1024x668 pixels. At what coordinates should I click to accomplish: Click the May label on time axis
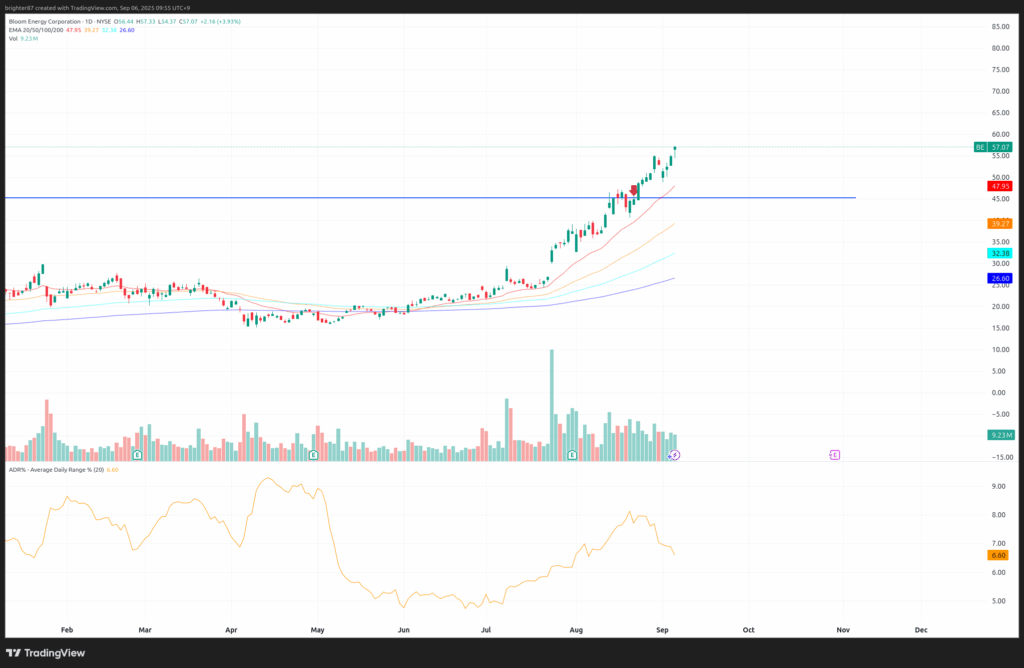pos(317,630)
